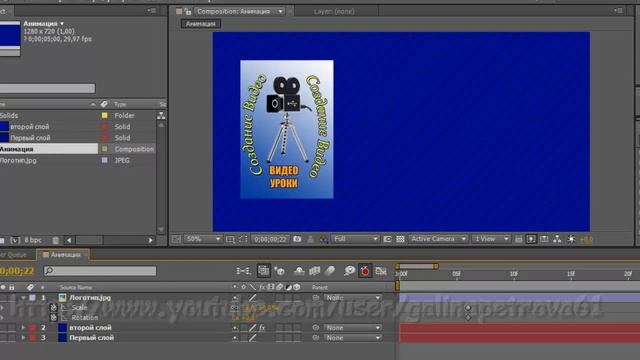
Task: Click the work area bar above time ruler
Action: coord(417,267)
